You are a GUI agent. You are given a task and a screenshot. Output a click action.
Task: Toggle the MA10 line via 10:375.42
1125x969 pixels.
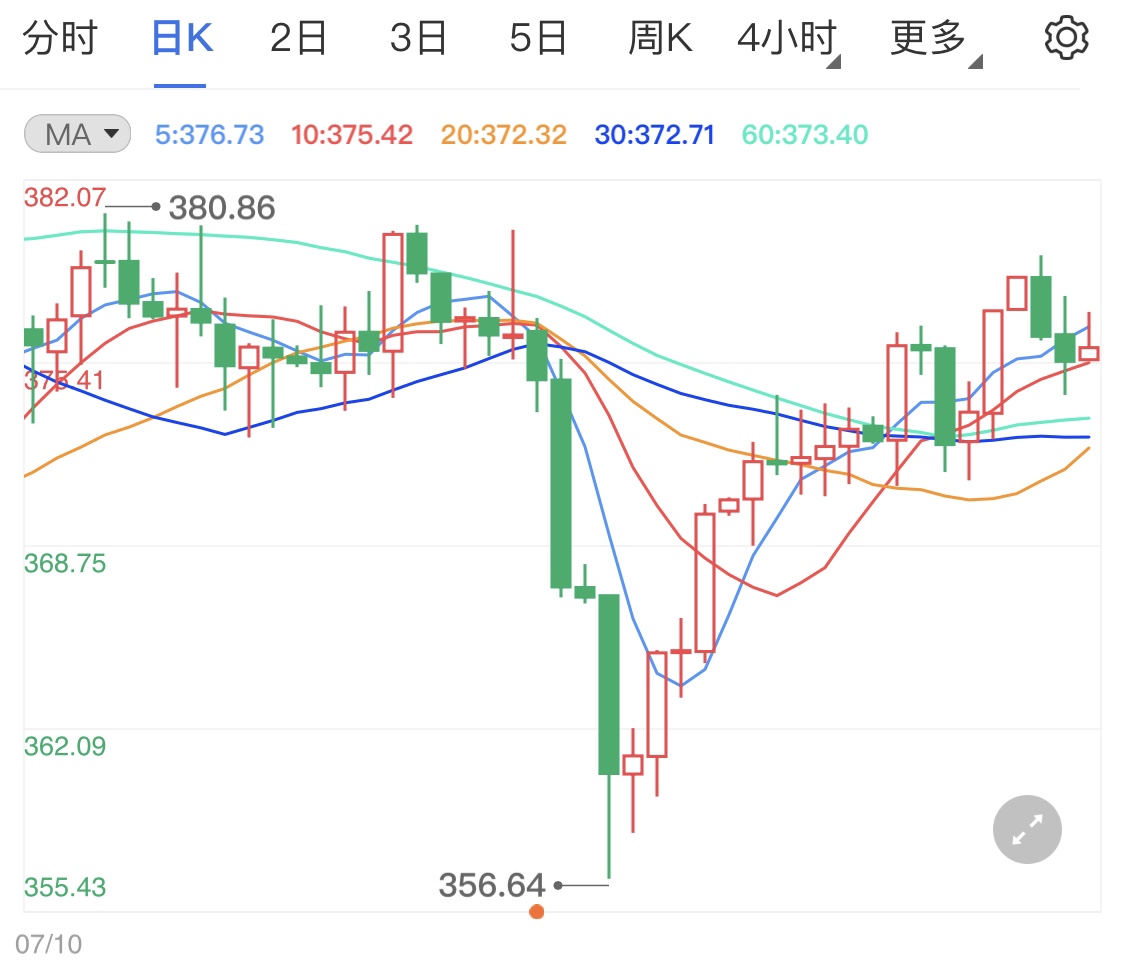352,133
